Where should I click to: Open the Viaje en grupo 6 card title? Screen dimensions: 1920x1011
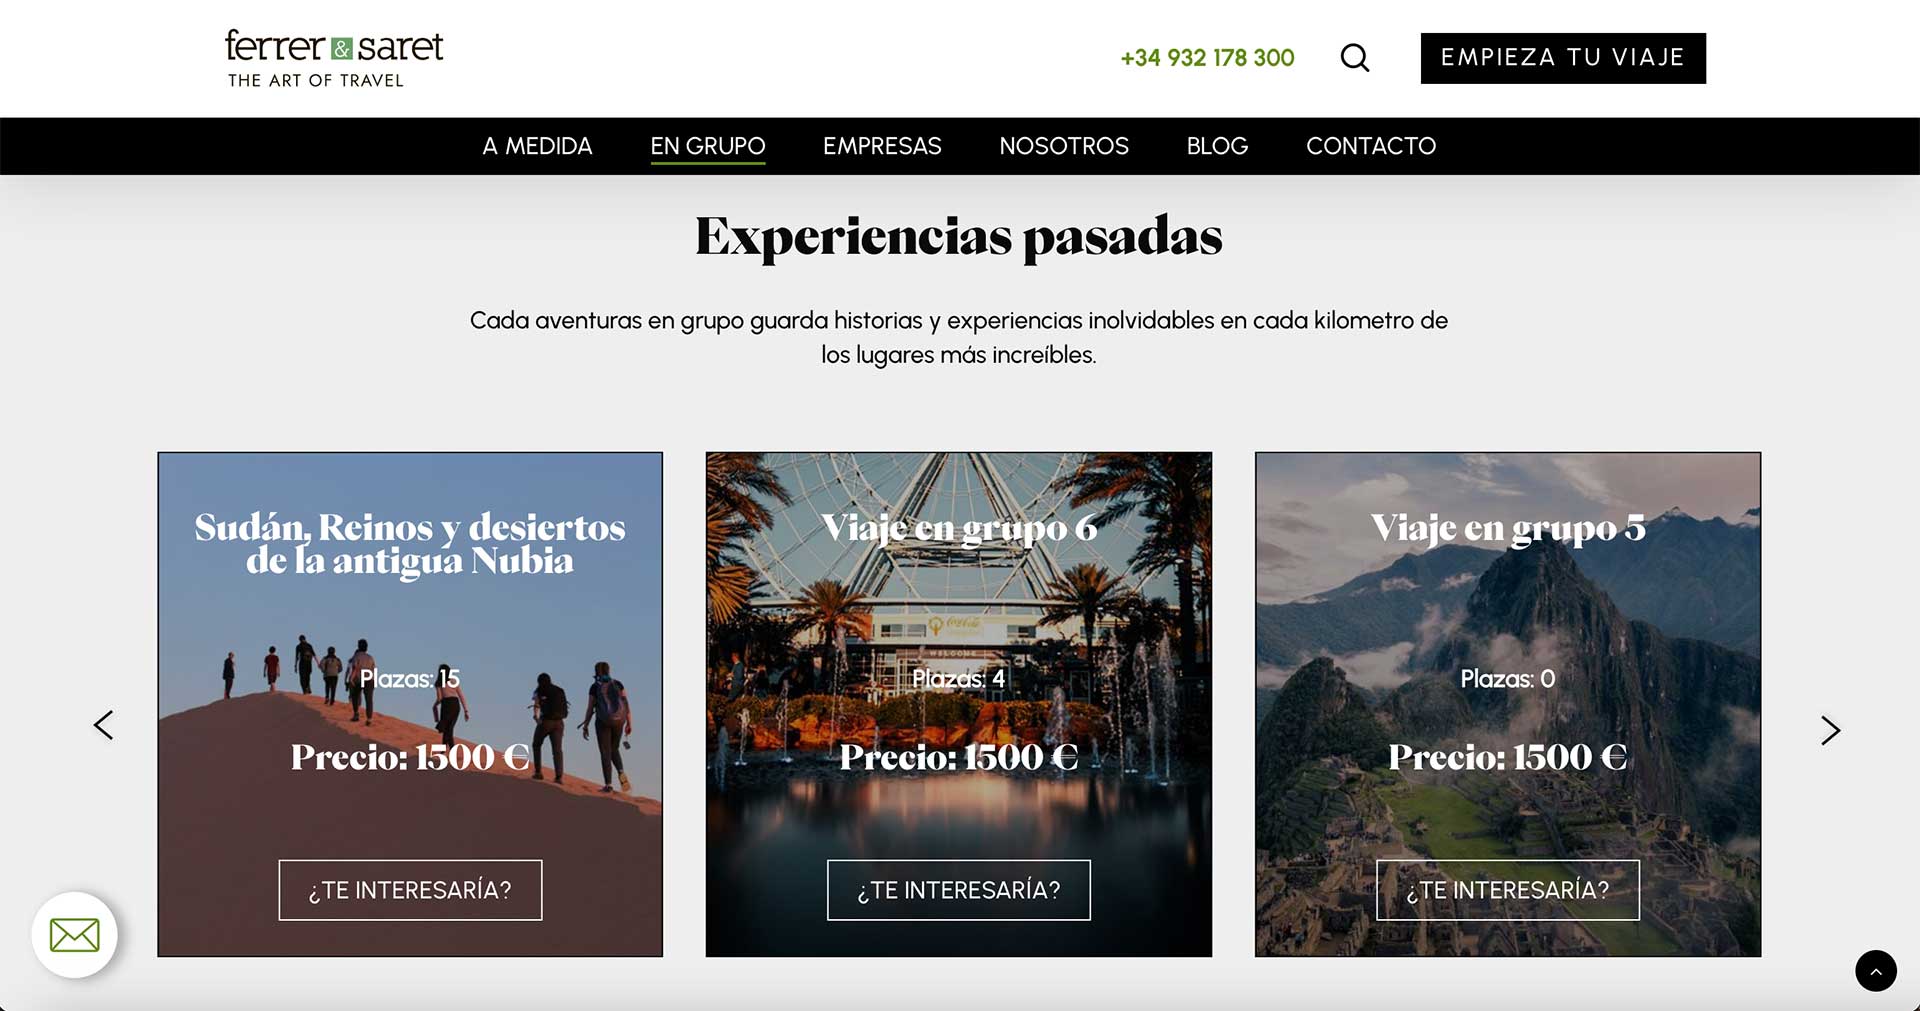959,529
